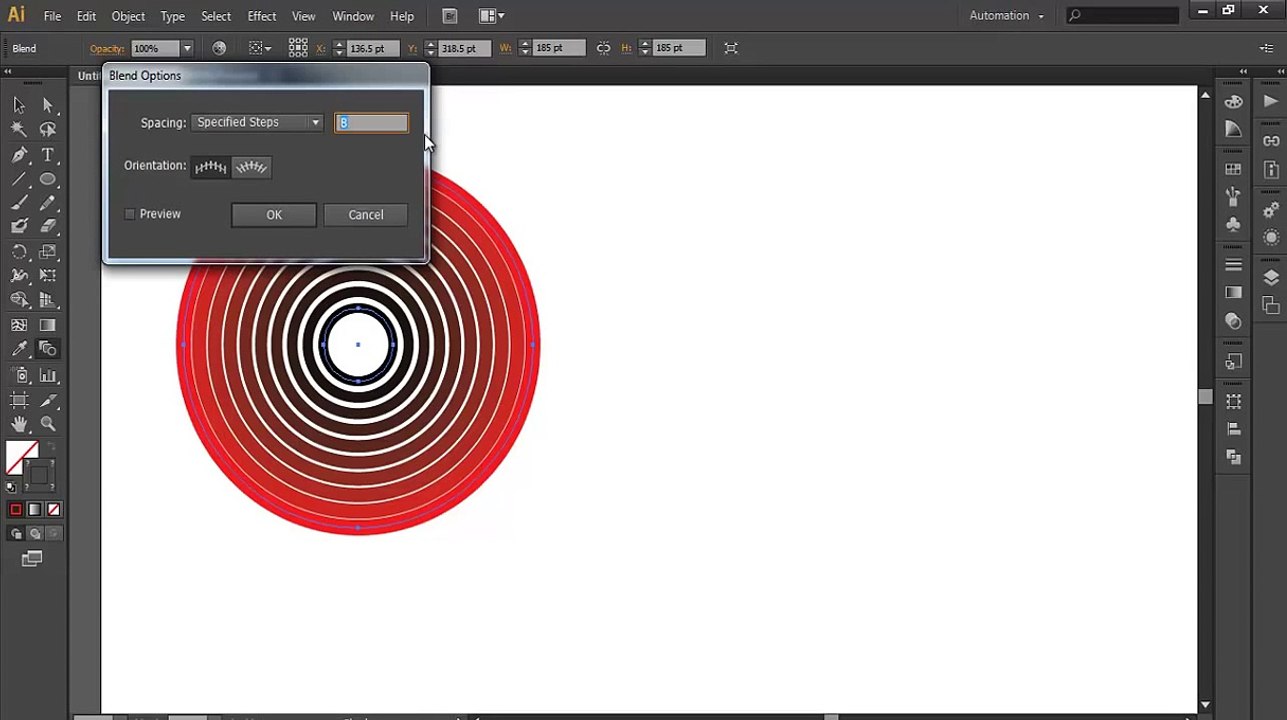The height and width of the screenshot is (720, 1287).
Task: Select the Paintbrush tool
Action: (x=19, y=203)
